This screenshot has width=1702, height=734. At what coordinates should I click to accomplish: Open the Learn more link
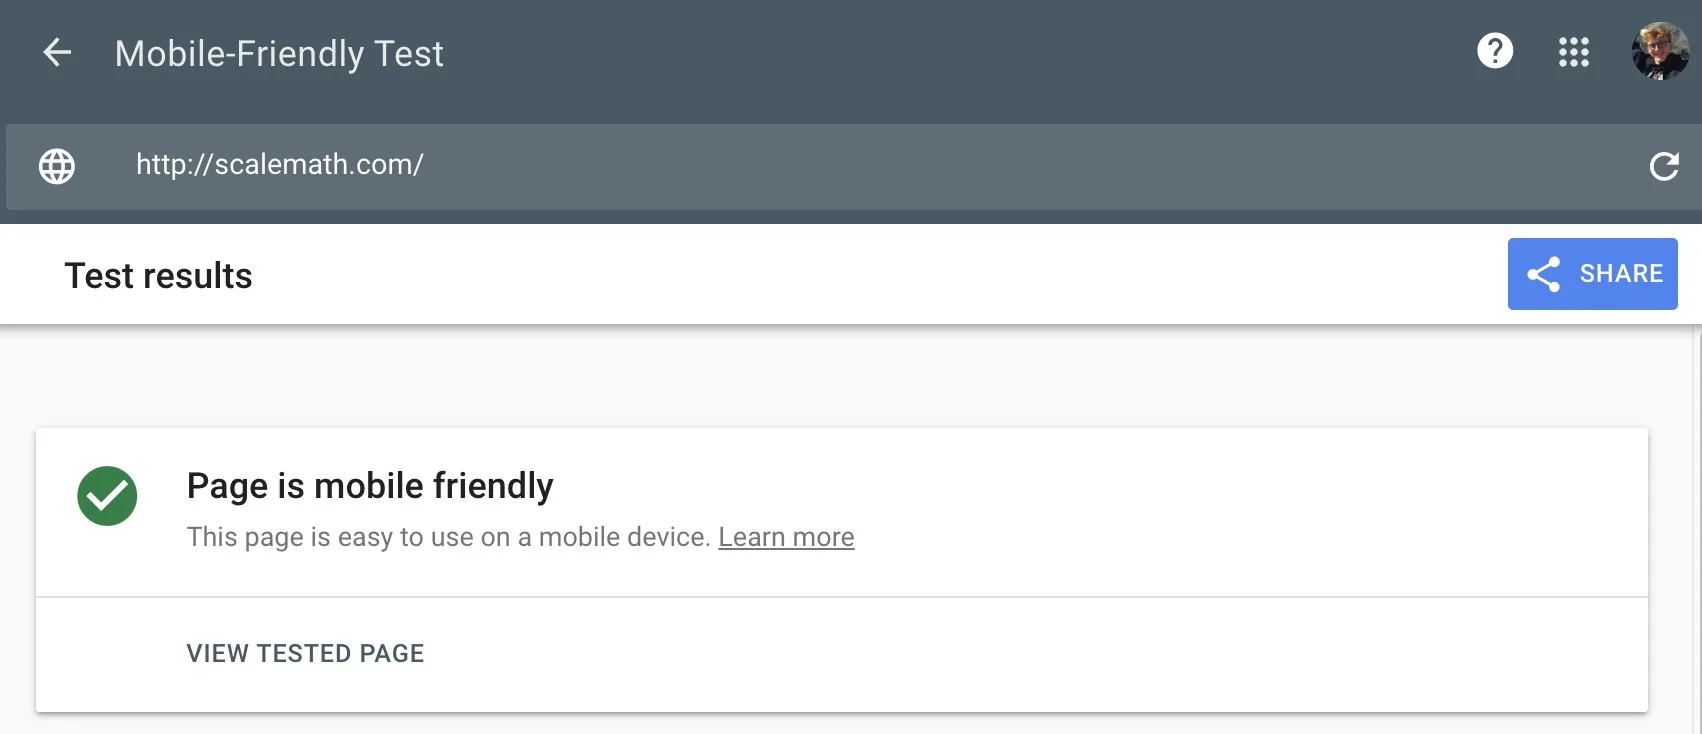787,537
